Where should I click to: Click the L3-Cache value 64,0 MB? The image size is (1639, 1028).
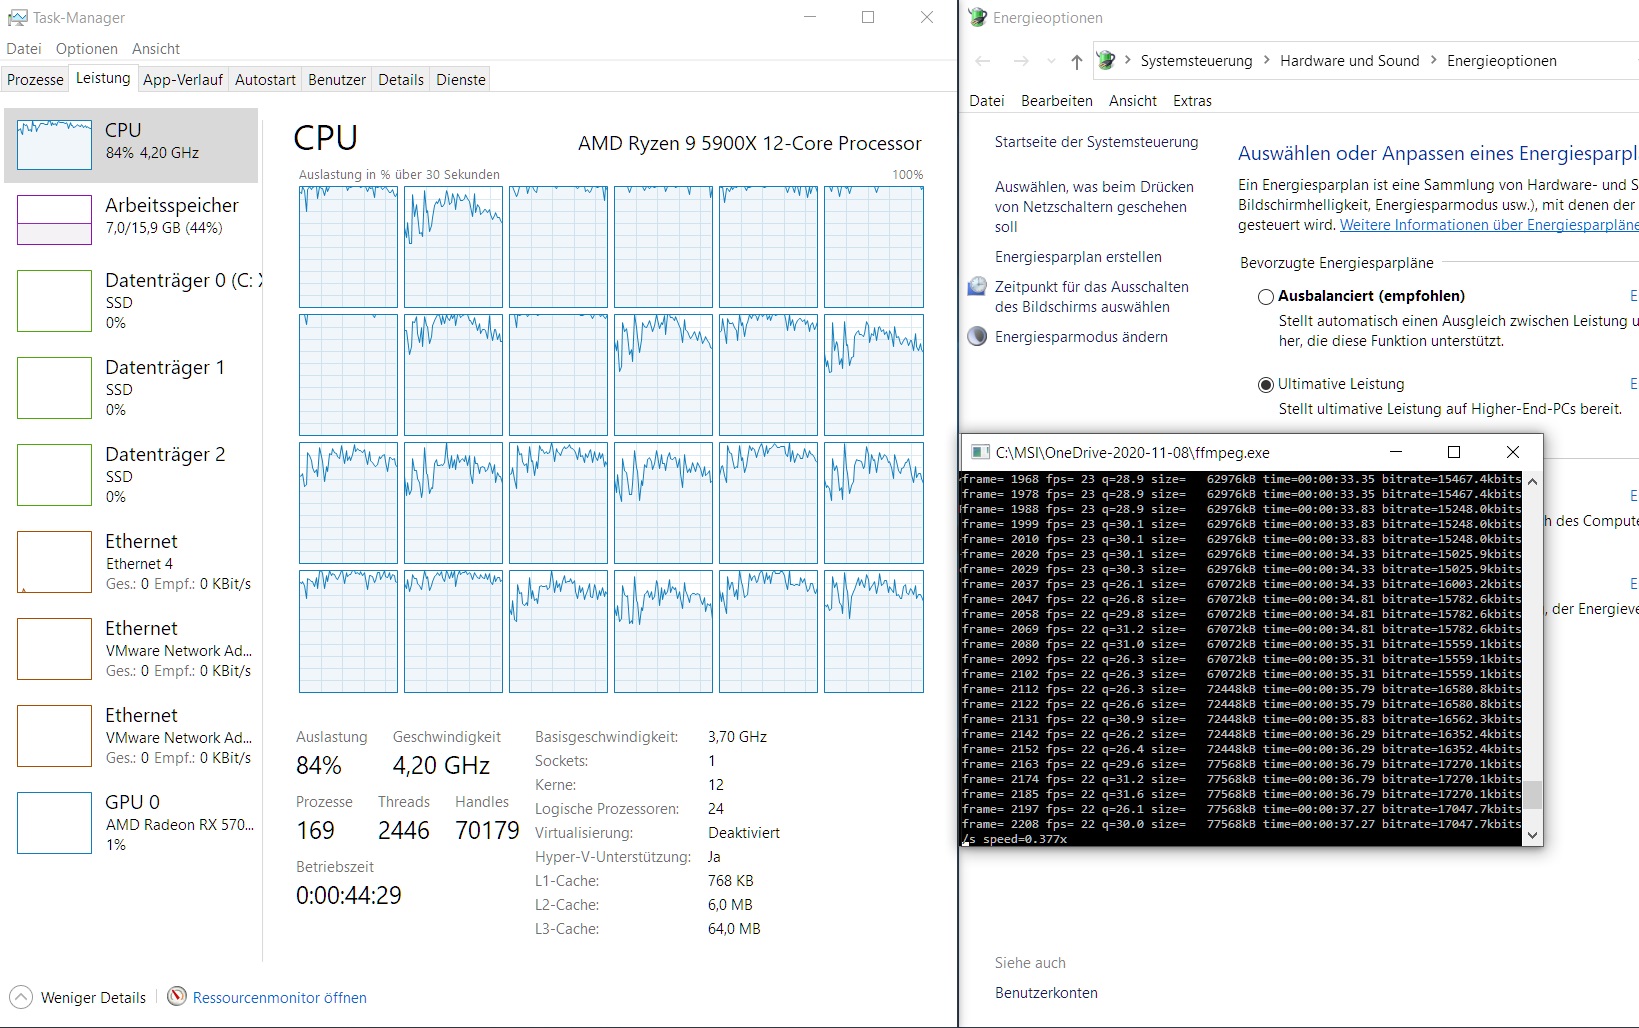(734, 929)
